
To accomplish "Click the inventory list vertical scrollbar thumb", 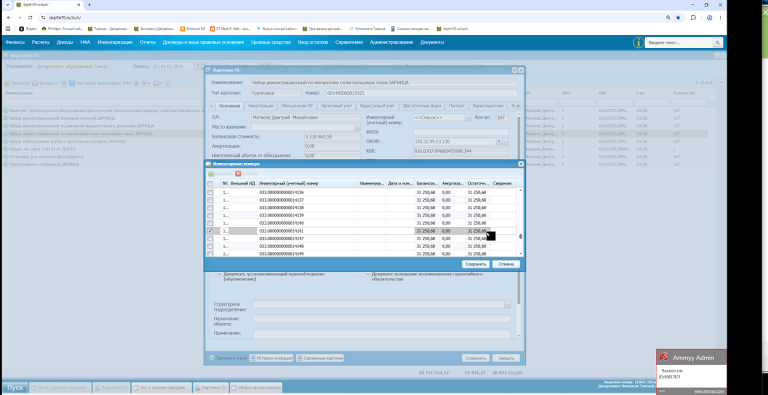I will pyautogui.click(x=521, y=236).
